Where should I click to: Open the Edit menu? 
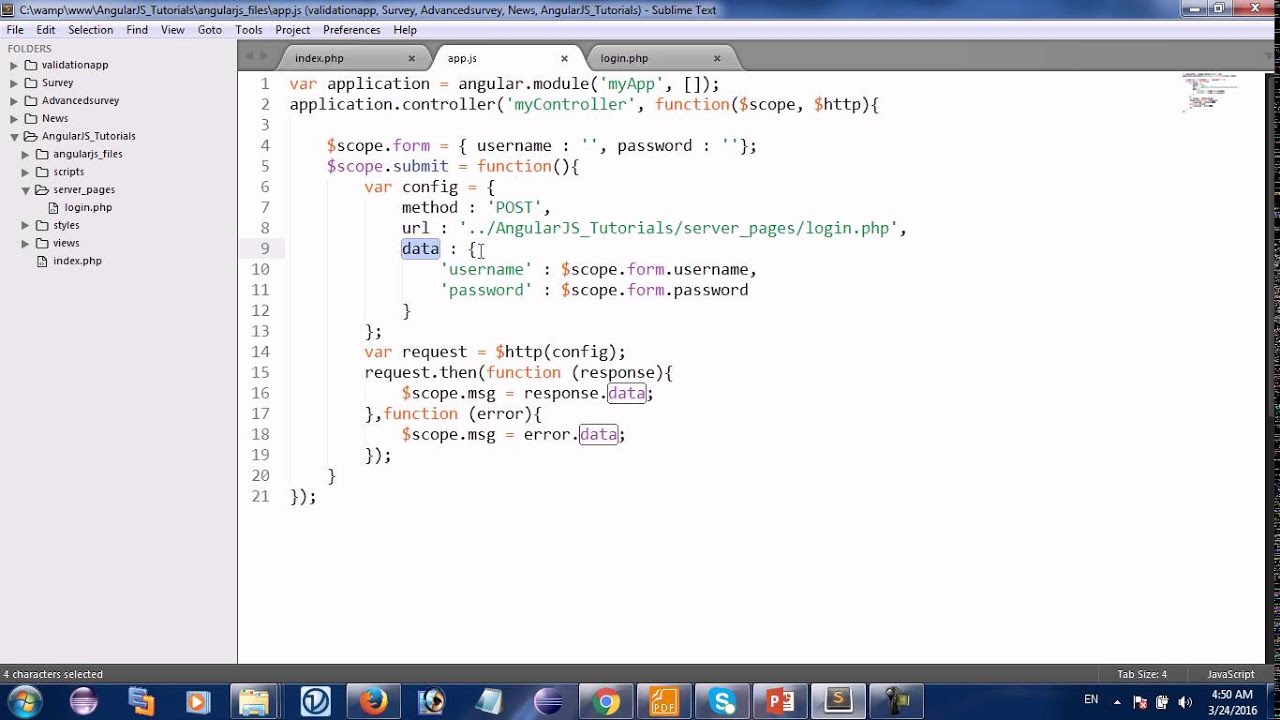(46, 30)
